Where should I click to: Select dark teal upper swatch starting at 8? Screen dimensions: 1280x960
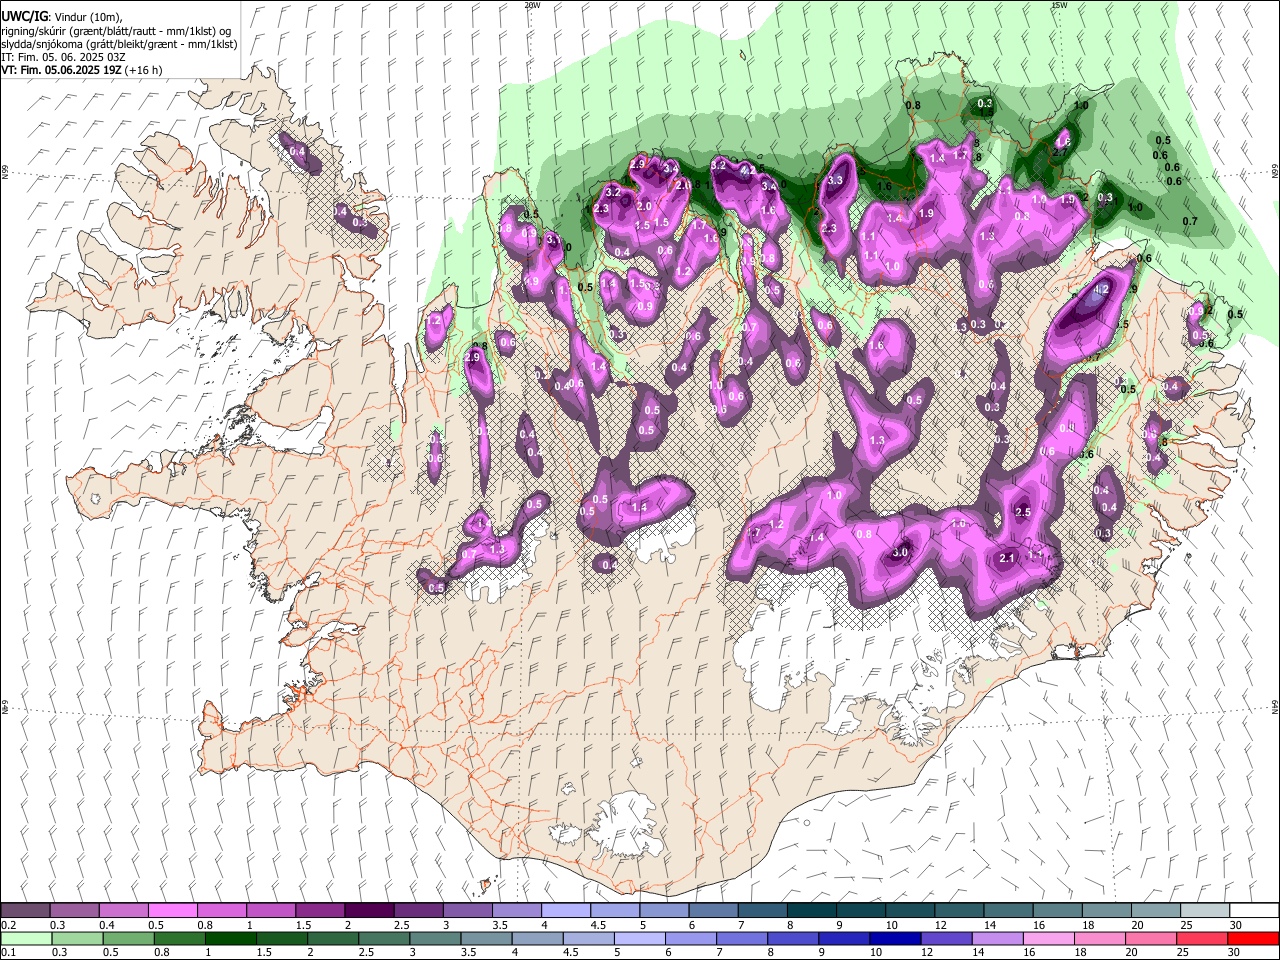tap(810, 911)
